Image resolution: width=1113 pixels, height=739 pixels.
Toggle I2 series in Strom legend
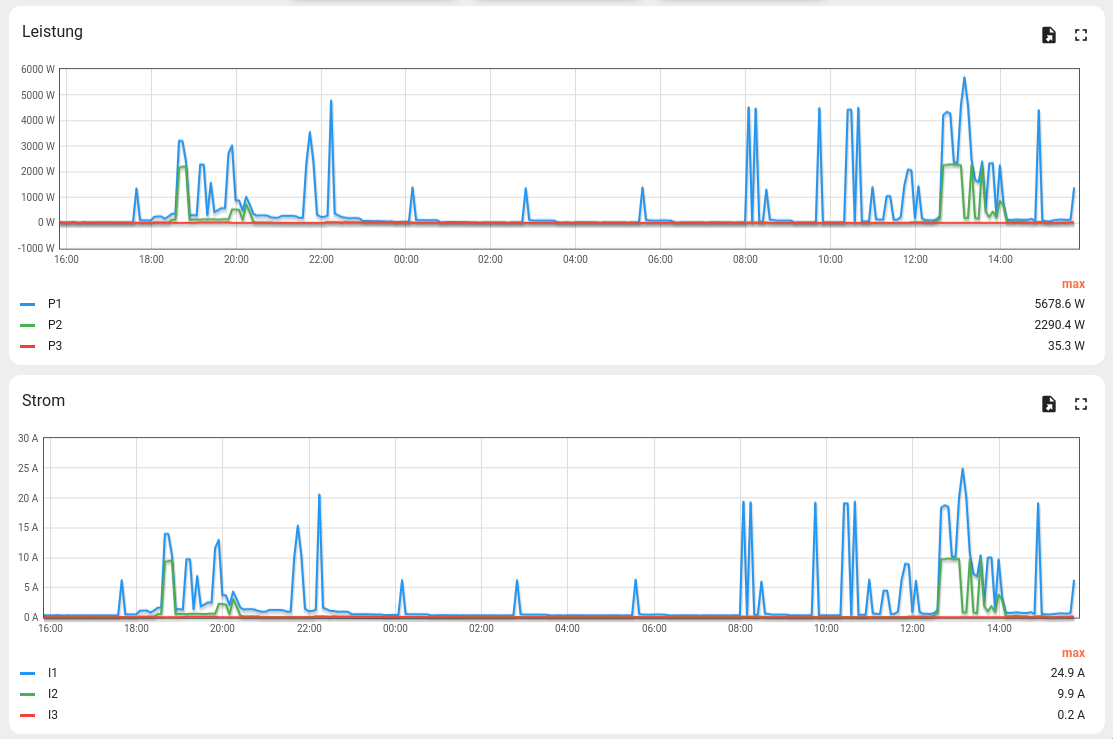tap(53, 694)
